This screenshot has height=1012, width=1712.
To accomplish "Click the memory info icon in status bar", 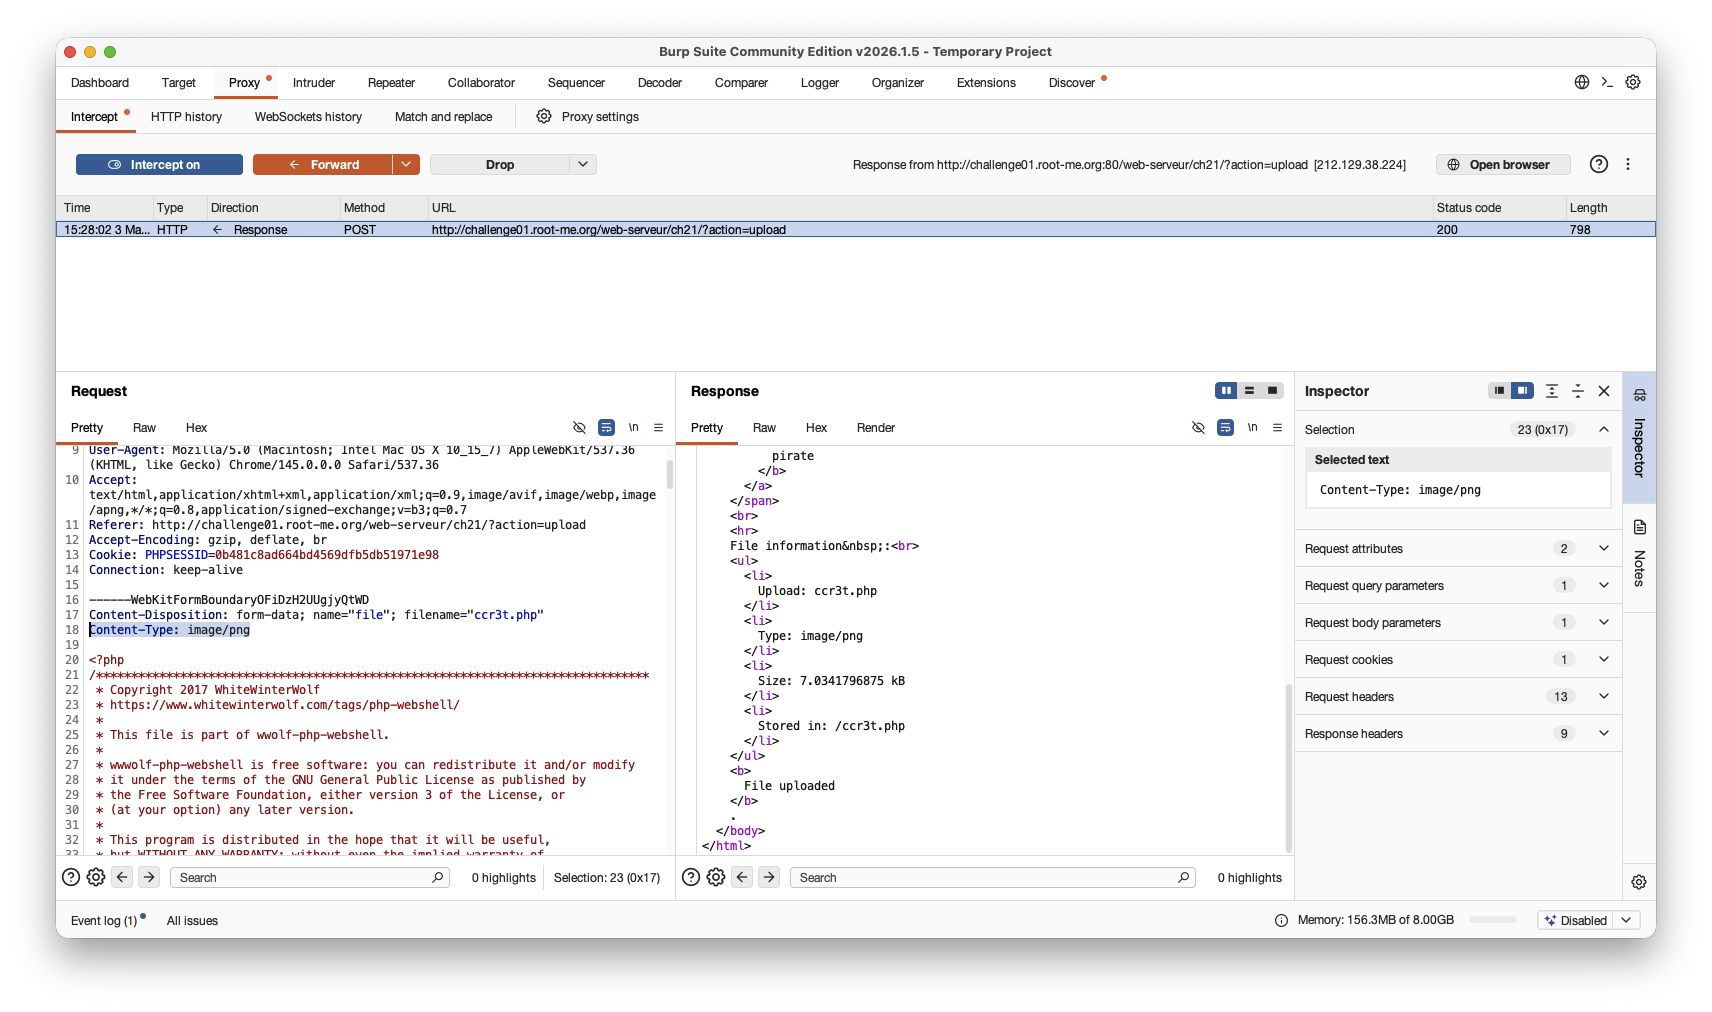I will click(1281, 920).
